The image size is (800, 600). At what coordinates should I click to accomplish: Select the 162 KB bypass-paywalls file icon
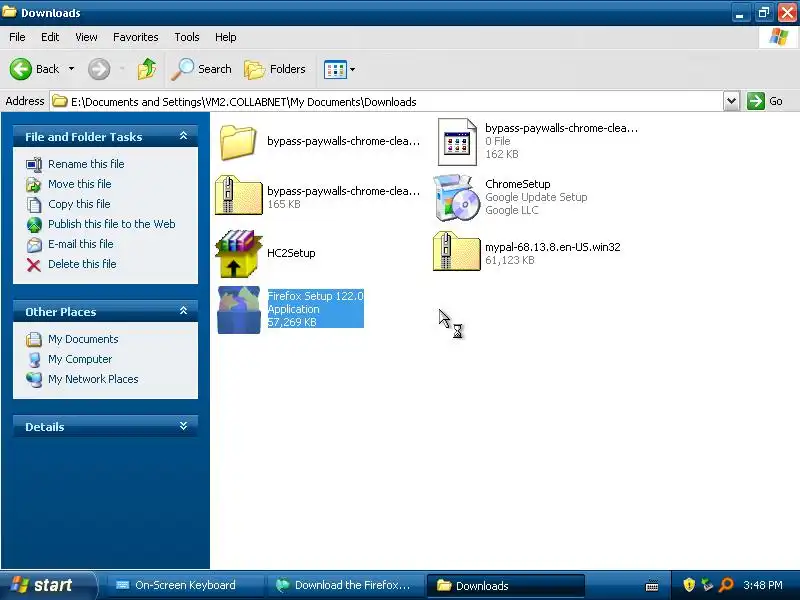[457, 142]
